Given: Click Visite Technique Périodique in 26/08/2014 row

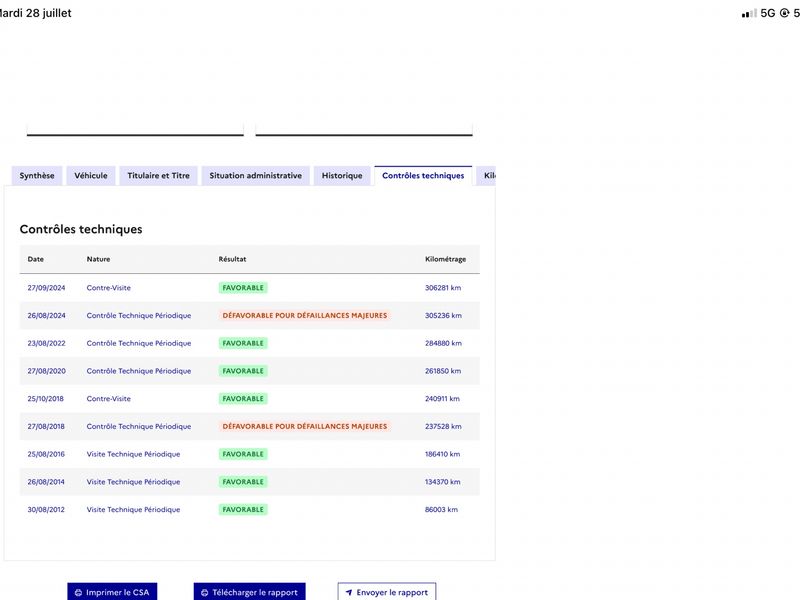Looking at the screenshot, I should point(133,482).
